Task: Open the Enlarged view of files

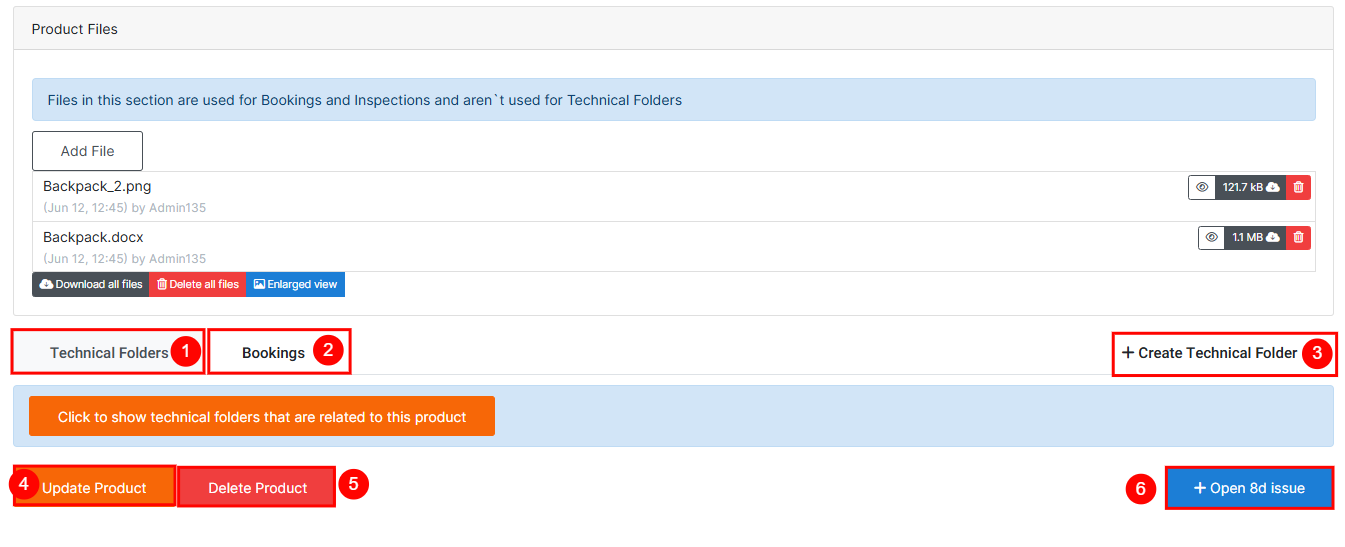Action: 295,285
